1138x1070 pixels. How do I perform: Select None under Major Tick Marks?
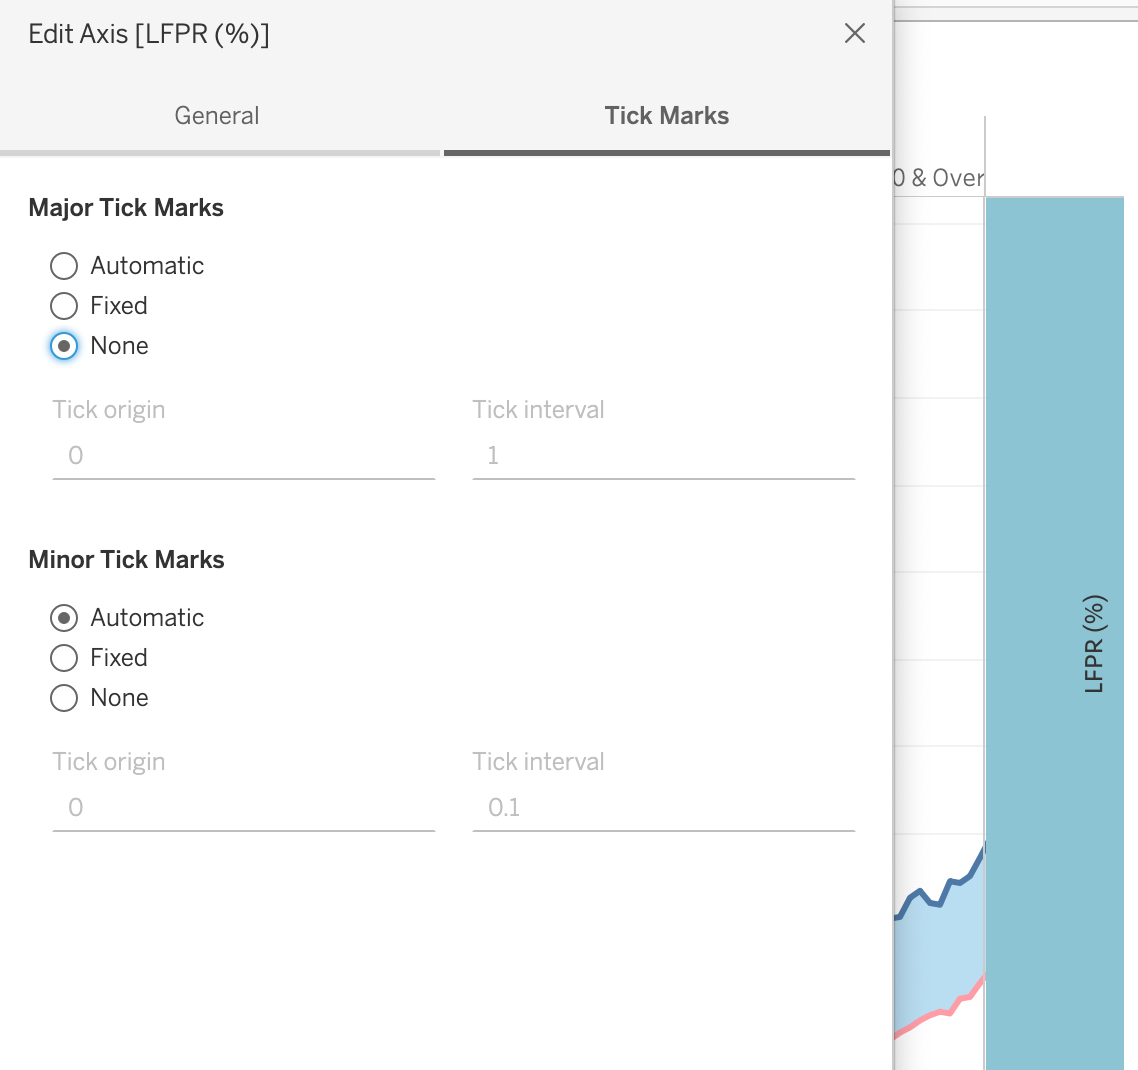(64, 346)
